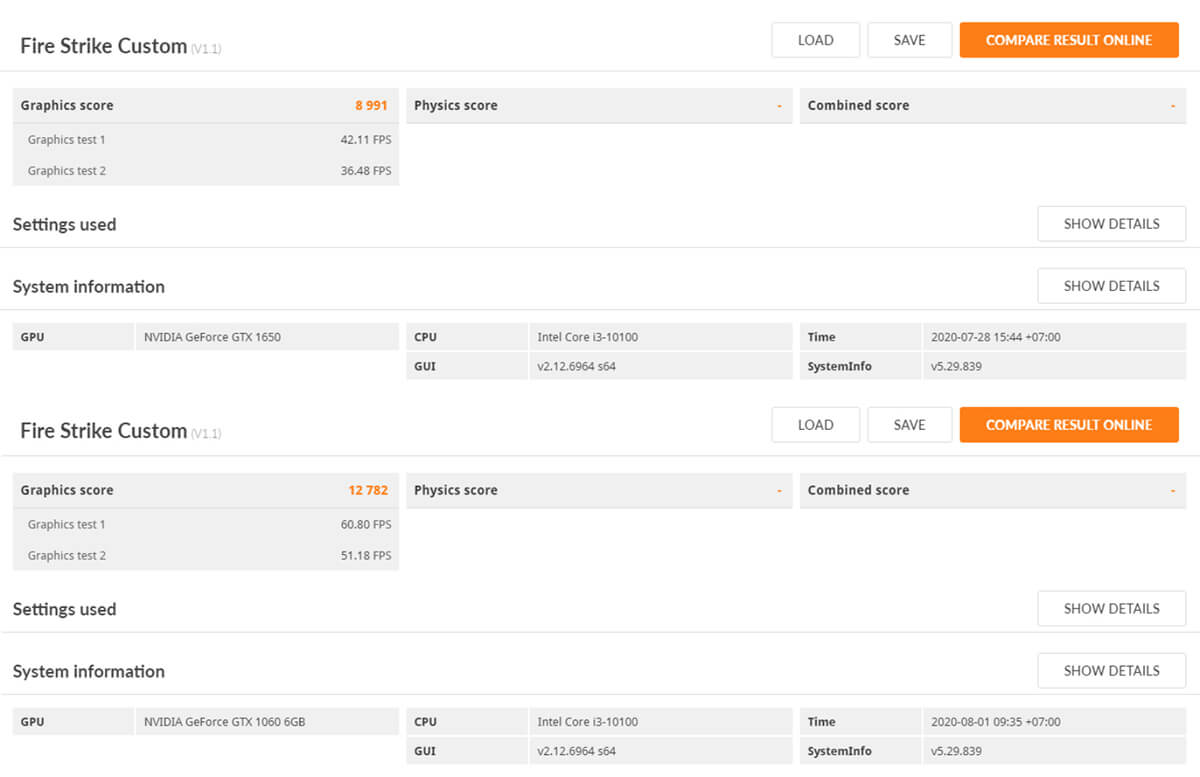Click the 2020-08-01 09:35 time value

tap(995, 722)
